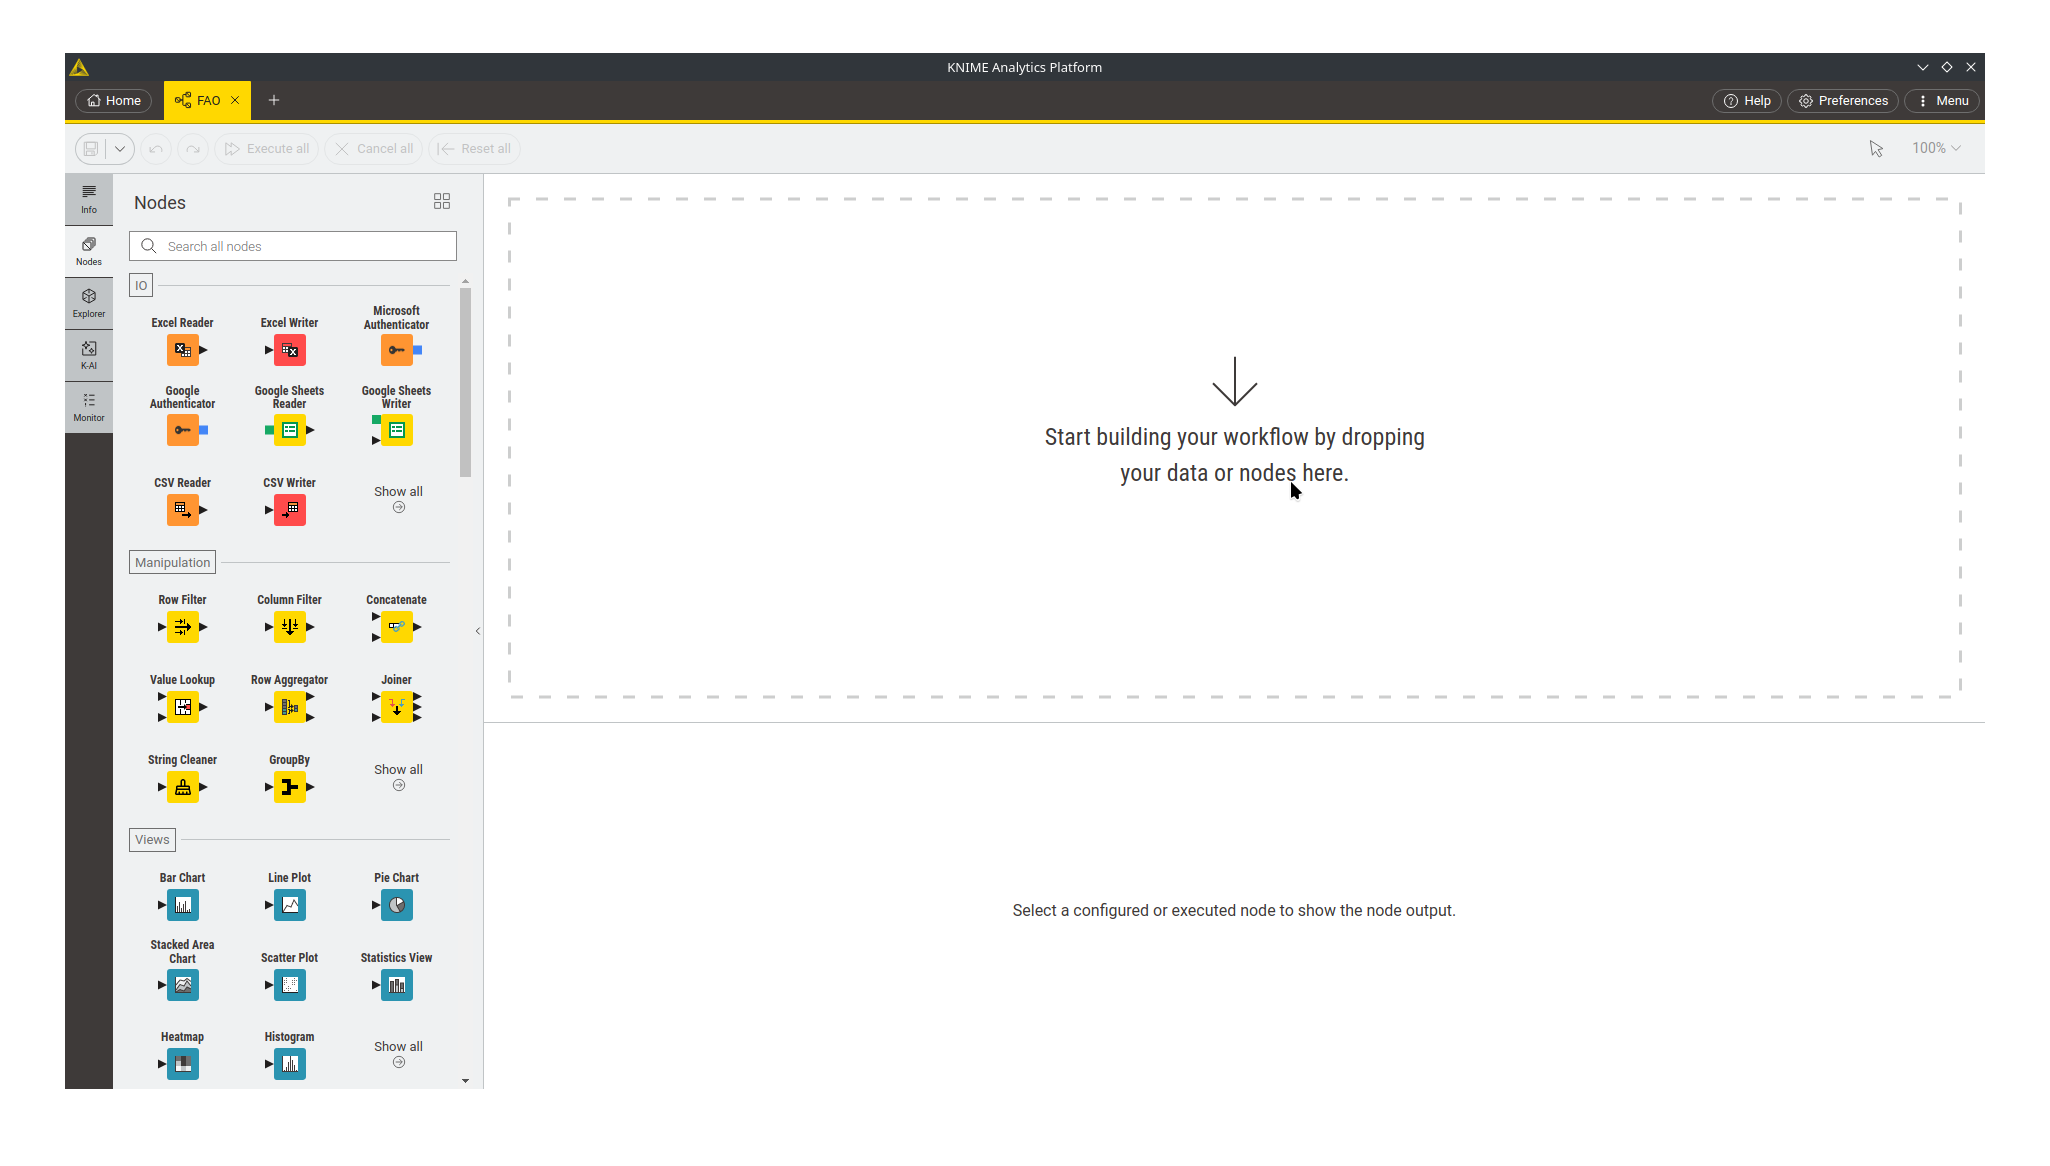Open the Menu in top right
2050x1166 pixels.
[x=1941, y=100]
